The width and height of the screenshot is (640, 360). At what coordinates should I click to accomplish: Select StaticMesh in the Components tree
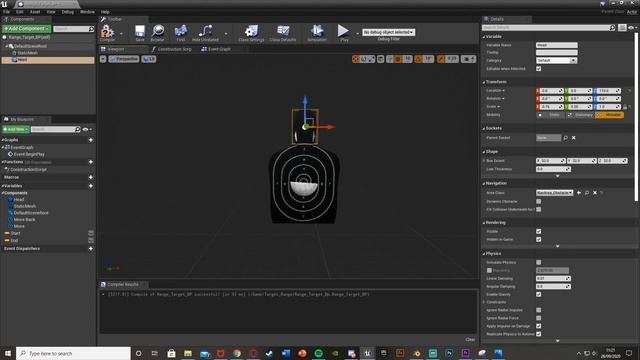[27, 53]
